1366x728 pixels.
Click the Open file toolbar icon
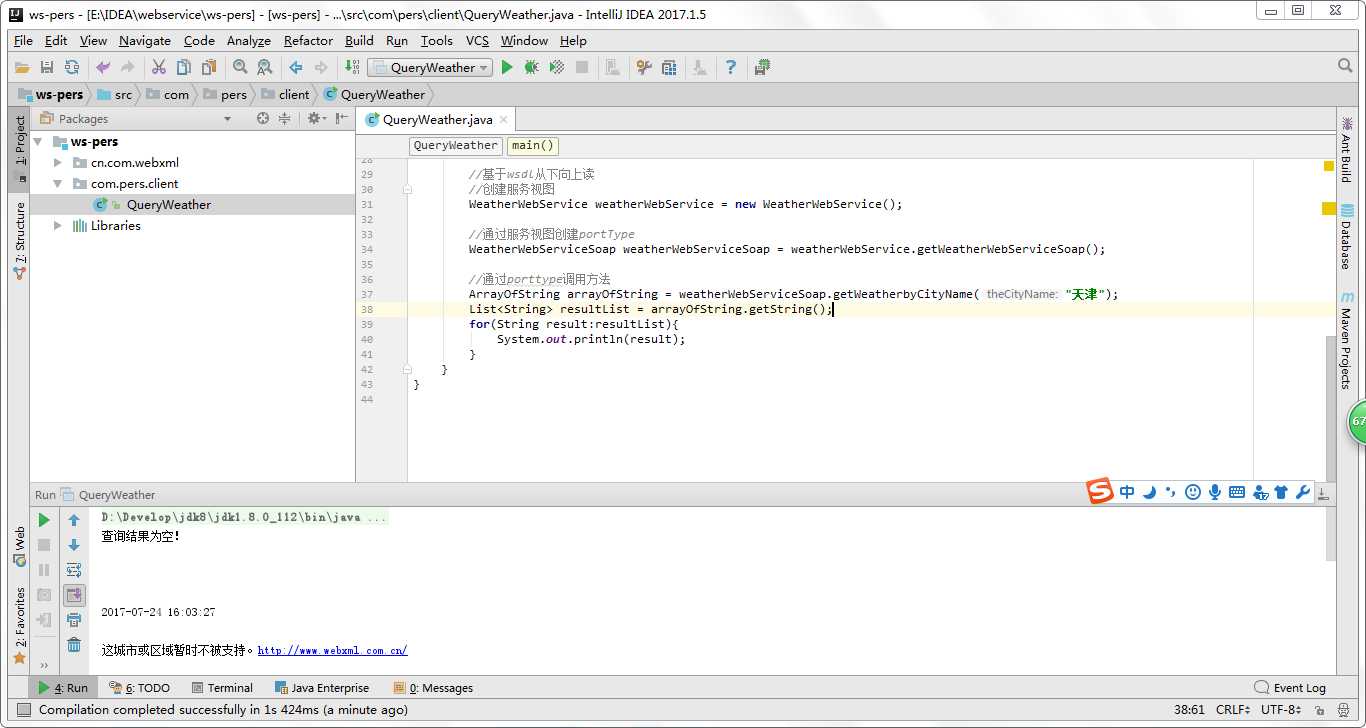point(22,67)
